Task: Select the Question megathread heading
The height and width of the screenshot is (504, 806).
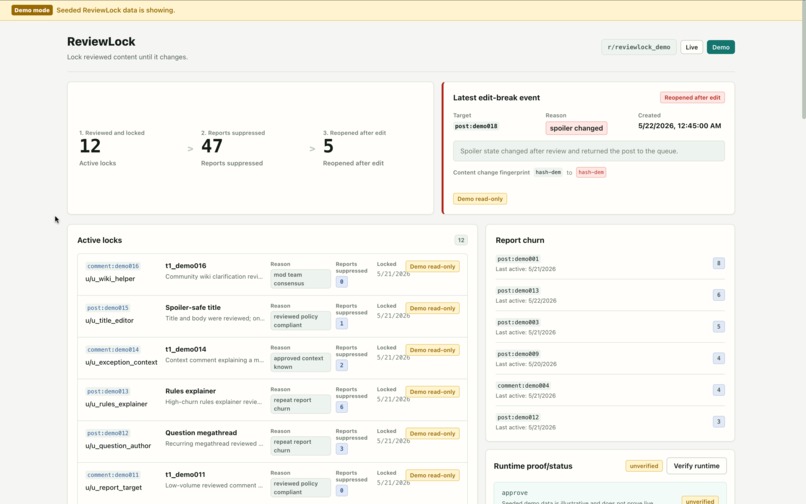Action: [x=201, y=433]
